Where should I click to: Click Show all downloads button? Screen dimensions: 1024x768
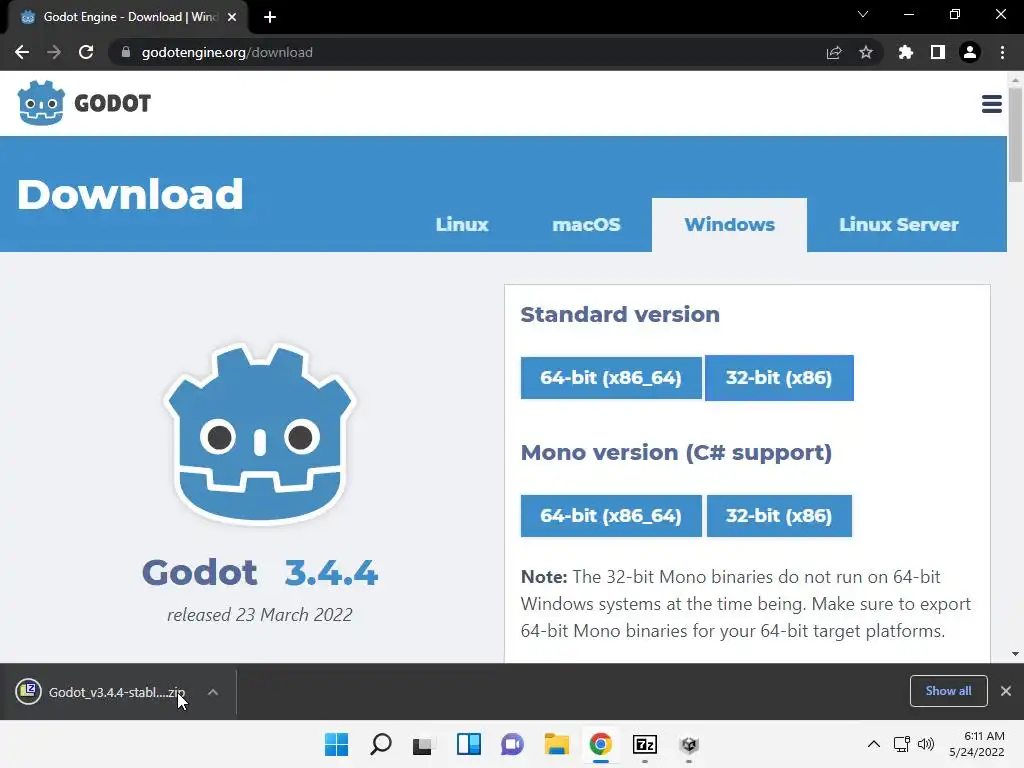[x=948, y=691]
